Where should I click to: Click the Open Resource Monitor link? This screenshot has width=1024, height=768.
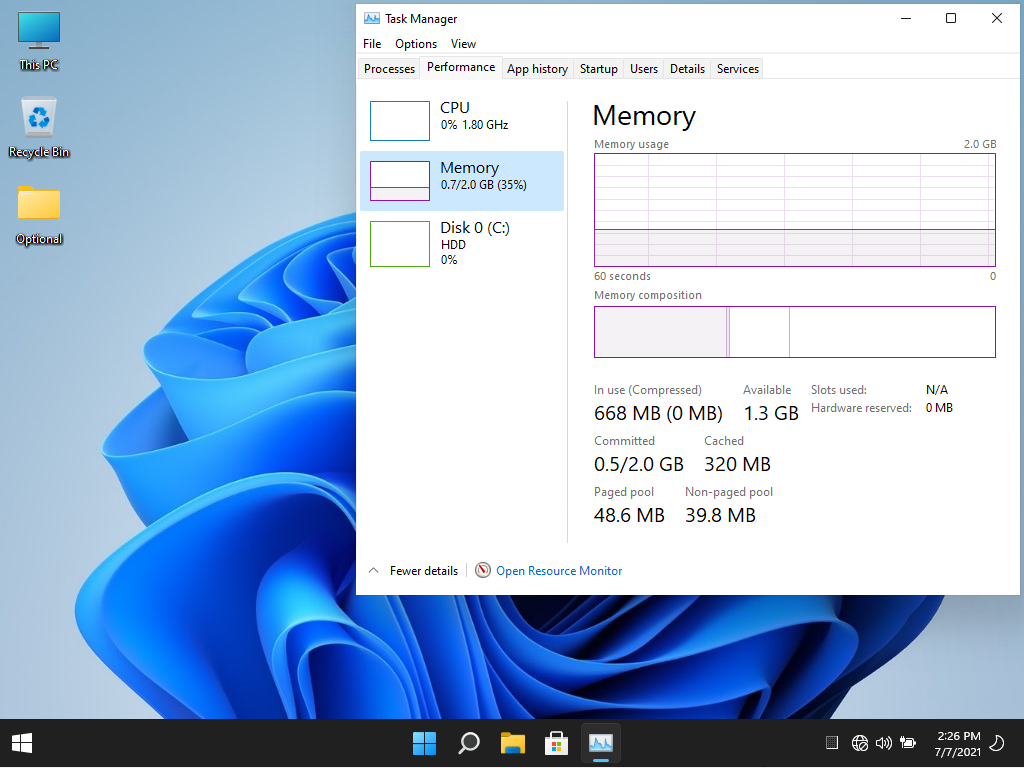[559, 571]
